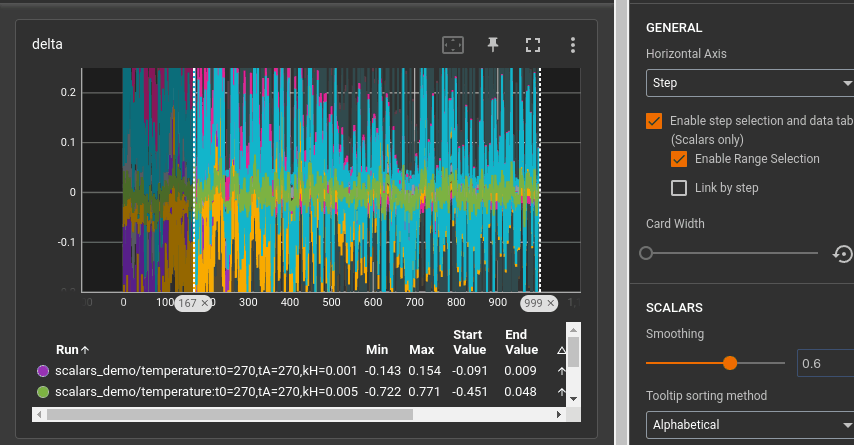This screenshot has height=445, width=854.
Task: Click the Max value 0.771
Action: (424, 392)
